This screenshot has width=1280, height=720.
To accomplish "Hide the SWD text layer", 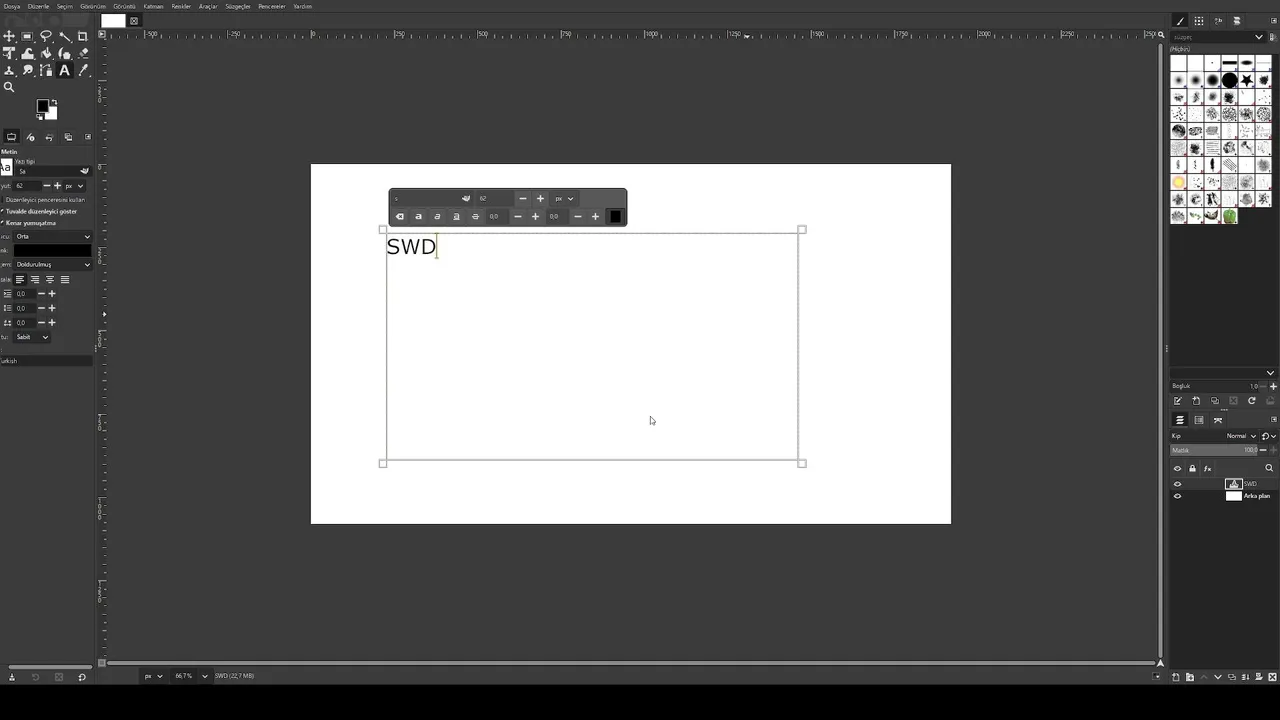I will [x=1177, y=484].
